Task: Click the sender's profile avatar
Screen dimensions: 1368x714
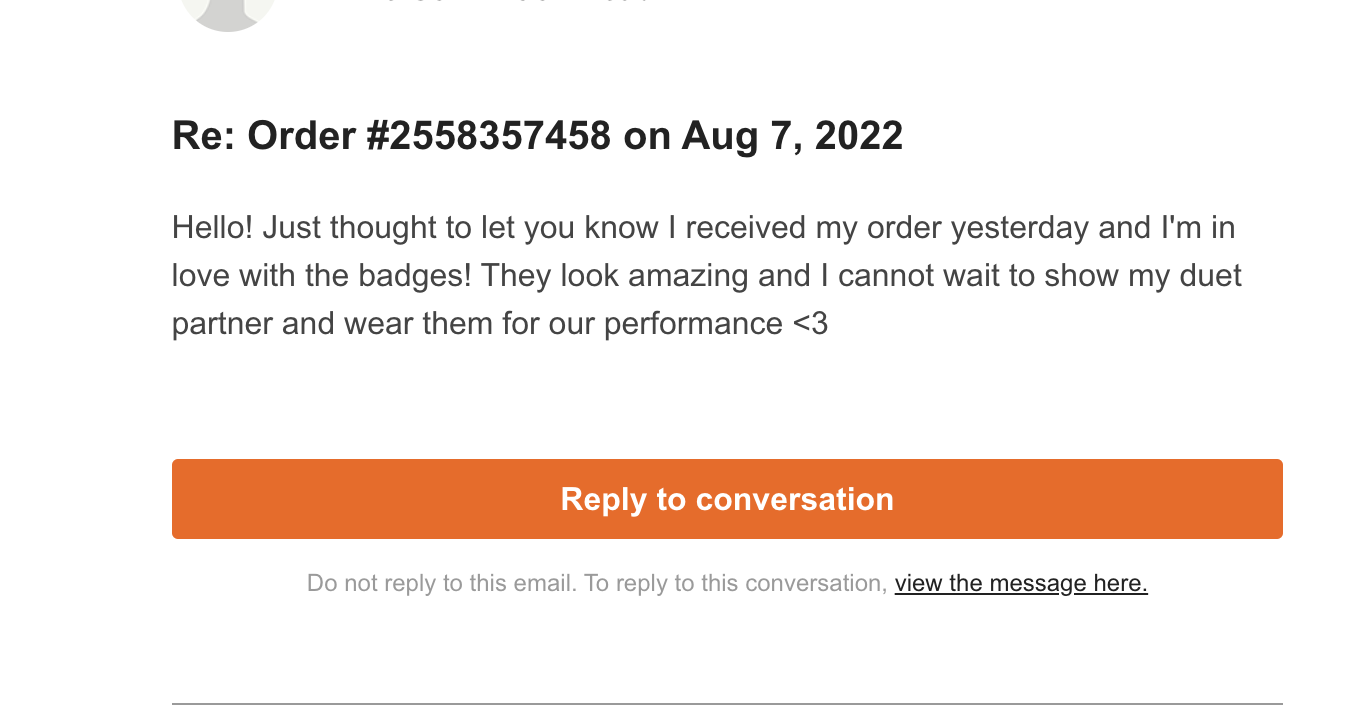Action: 228,10
